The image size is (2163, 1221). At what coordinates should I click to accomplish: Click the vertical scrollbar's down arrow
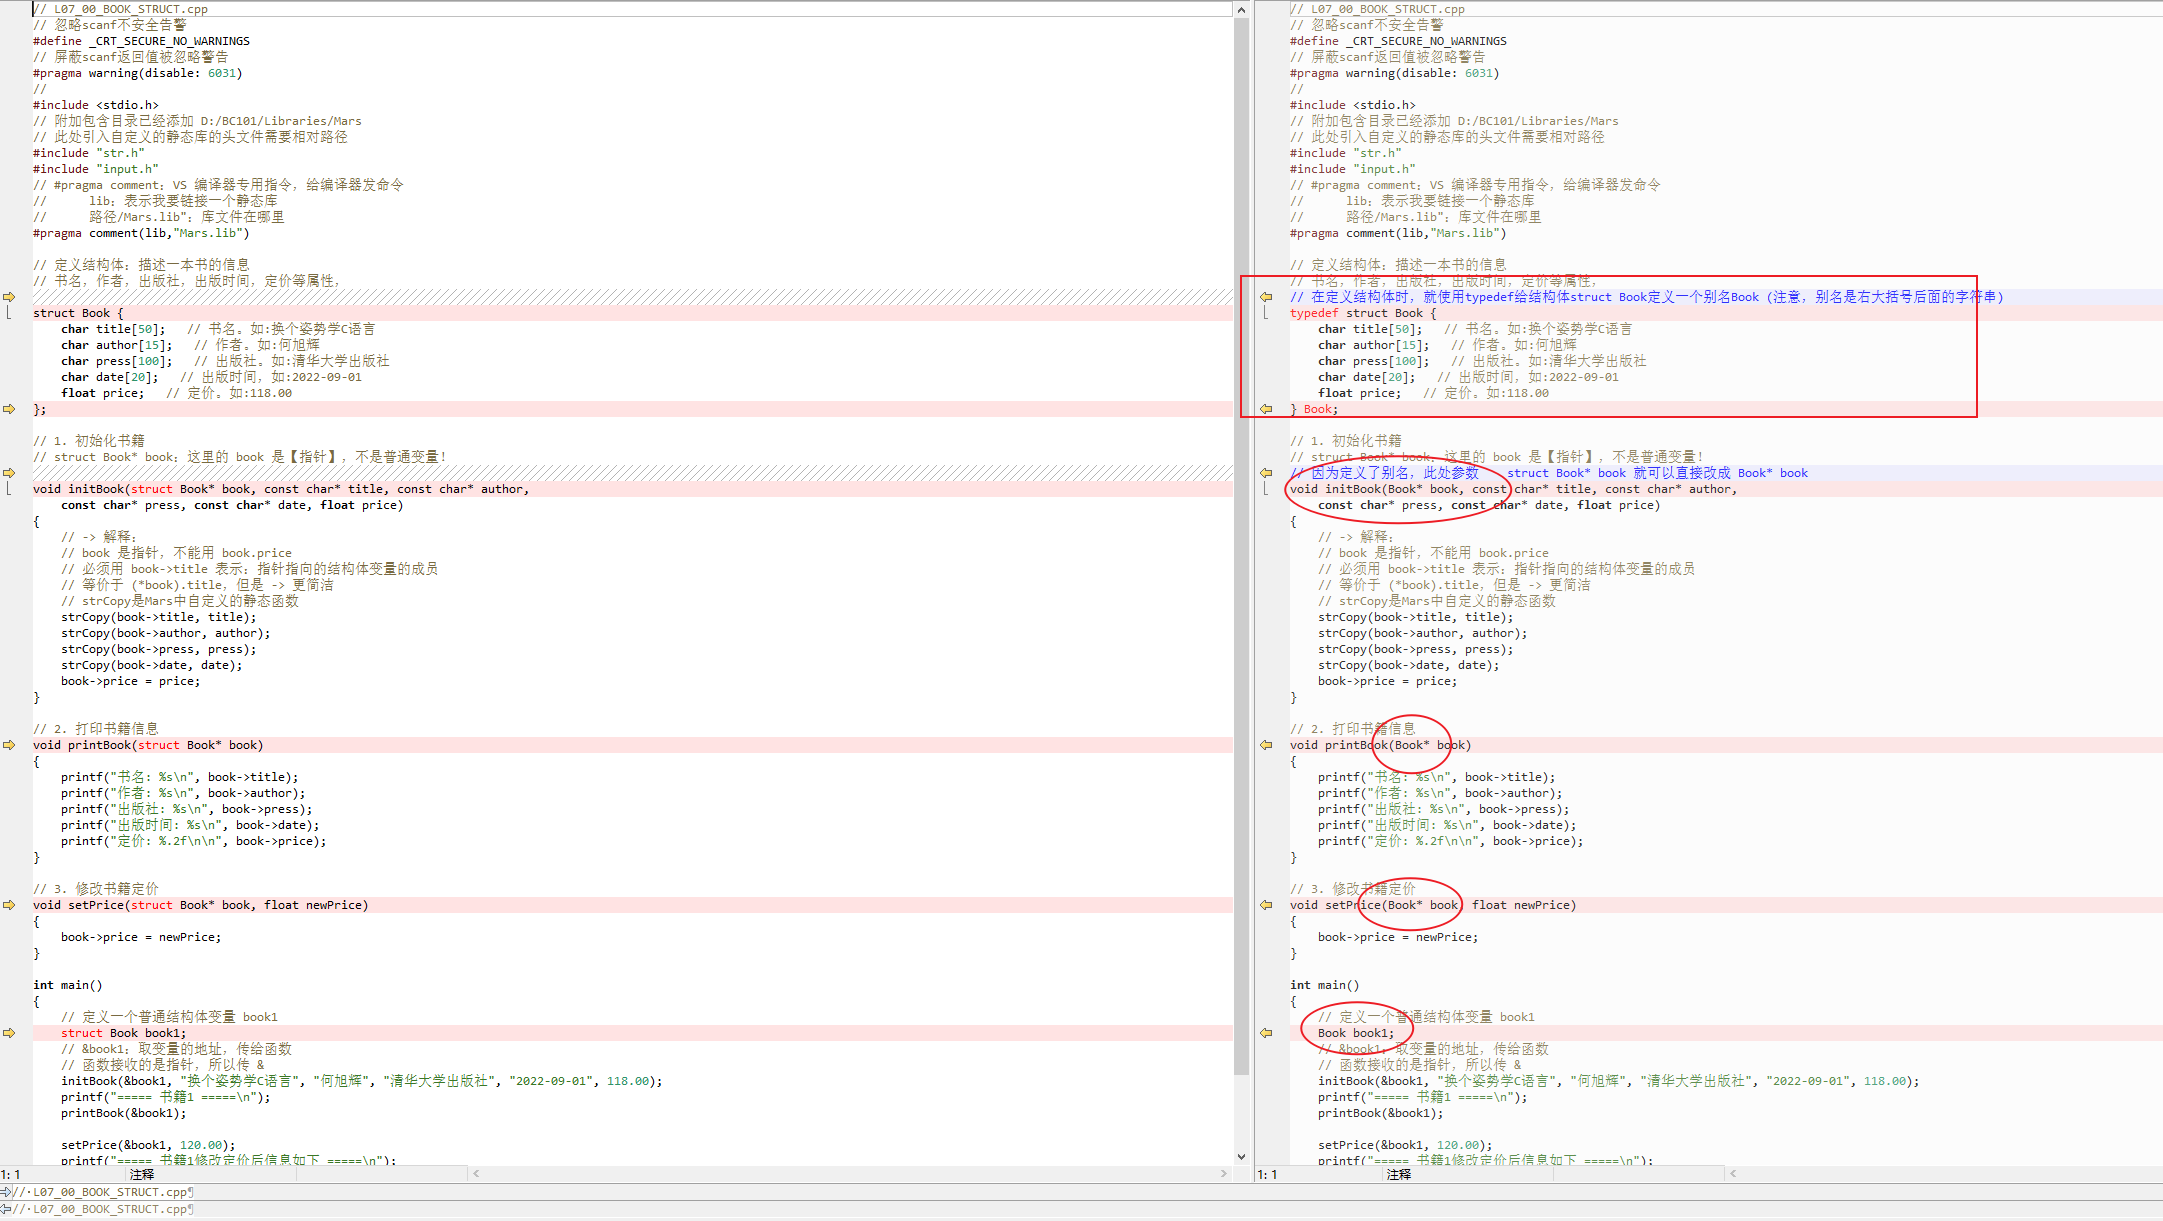click(1242, 1157)
